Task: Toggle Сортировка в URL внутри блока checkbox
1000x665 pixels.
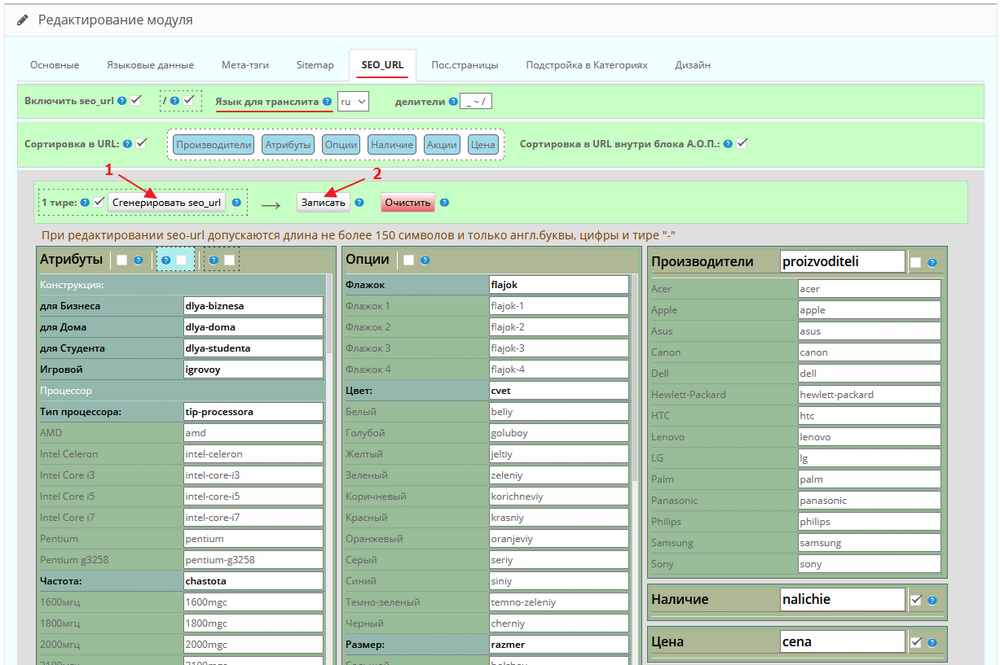Action: [x=742, y=143]
